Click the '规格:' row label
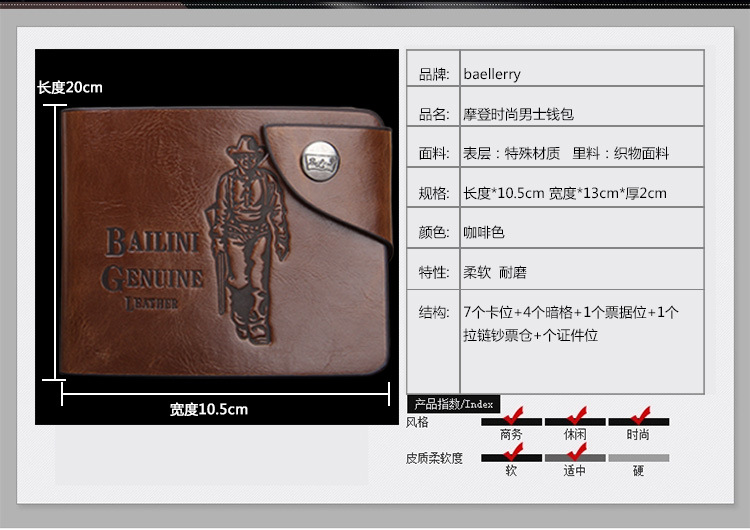The image size is (750, 530). point(434,193)
